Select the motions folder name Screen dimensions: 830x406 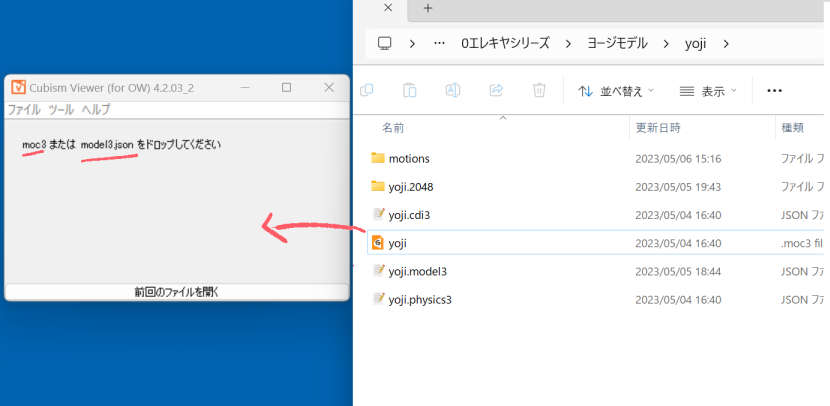click(409, 159)
